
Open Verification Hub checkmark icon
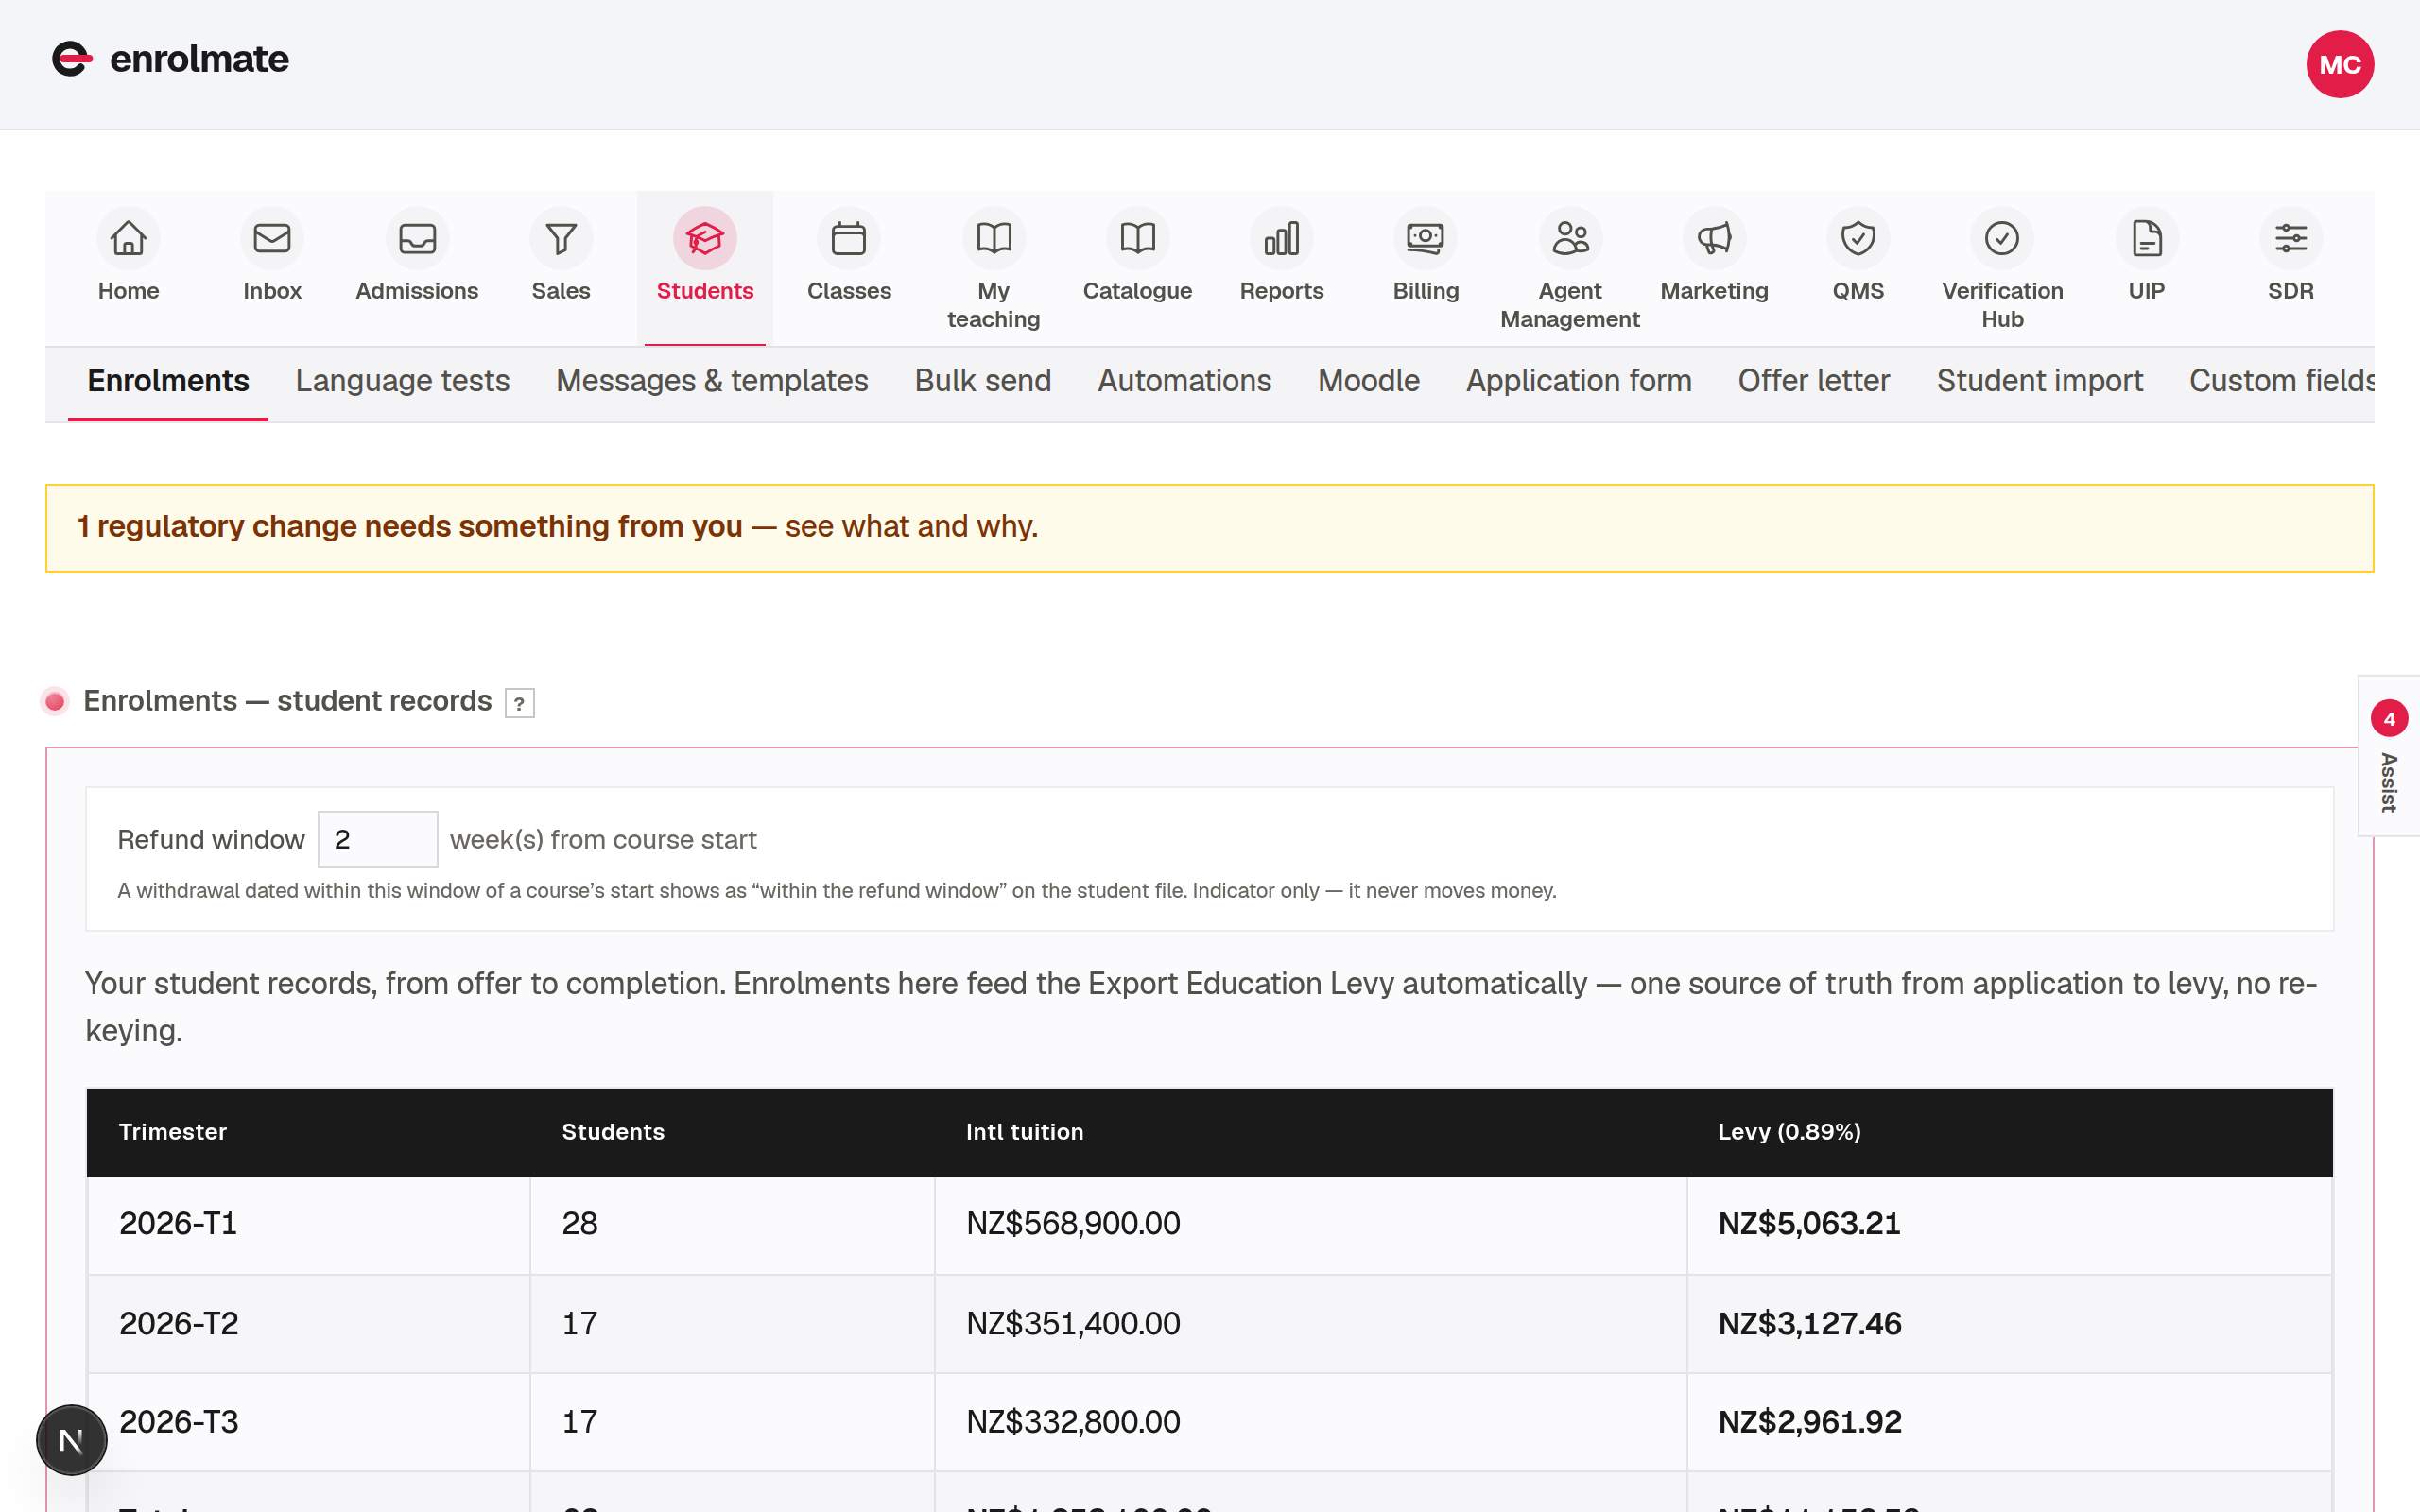(2002, 238)
